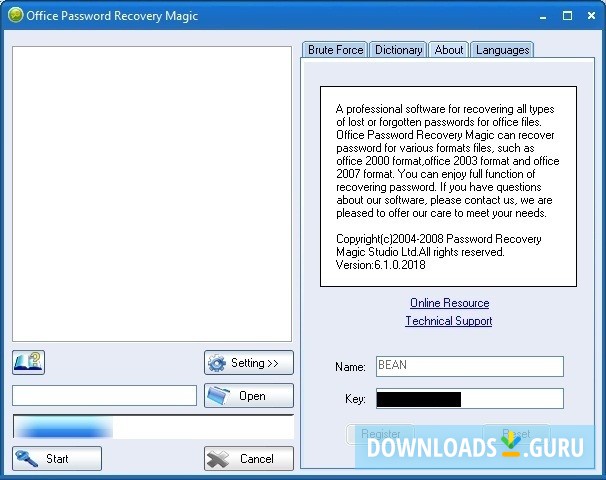This screenshot has height=480, width=606.
Task: Start password recovery
Action: coord(57,458)
